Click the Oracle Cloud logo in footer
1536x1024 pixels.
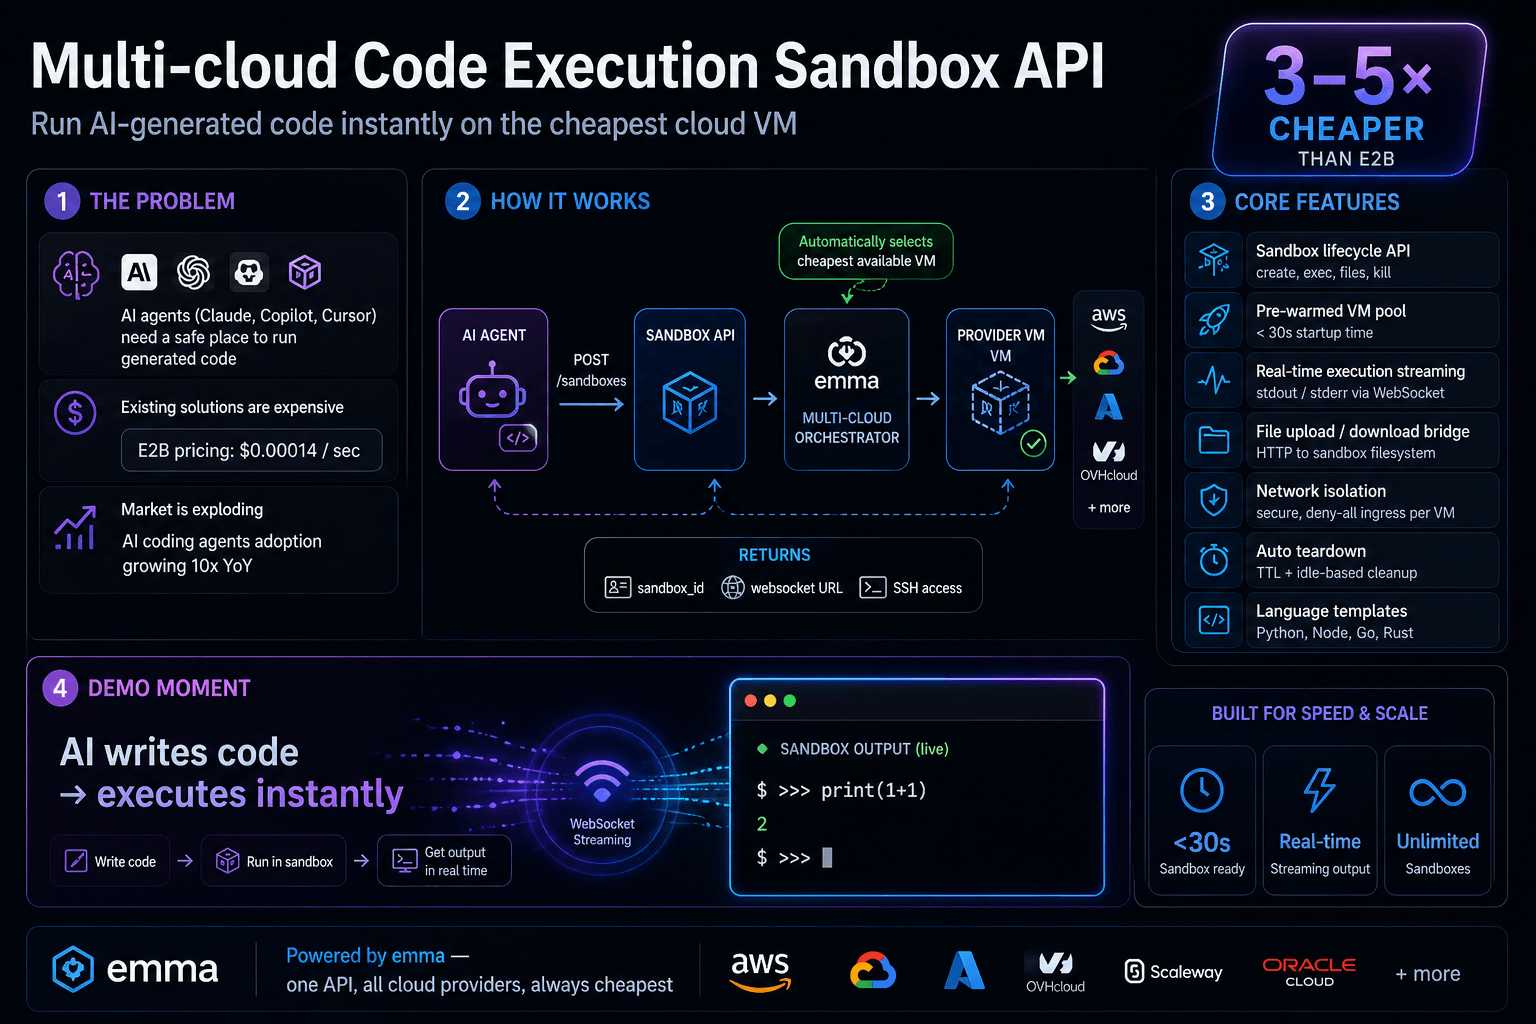(1309, 971)
